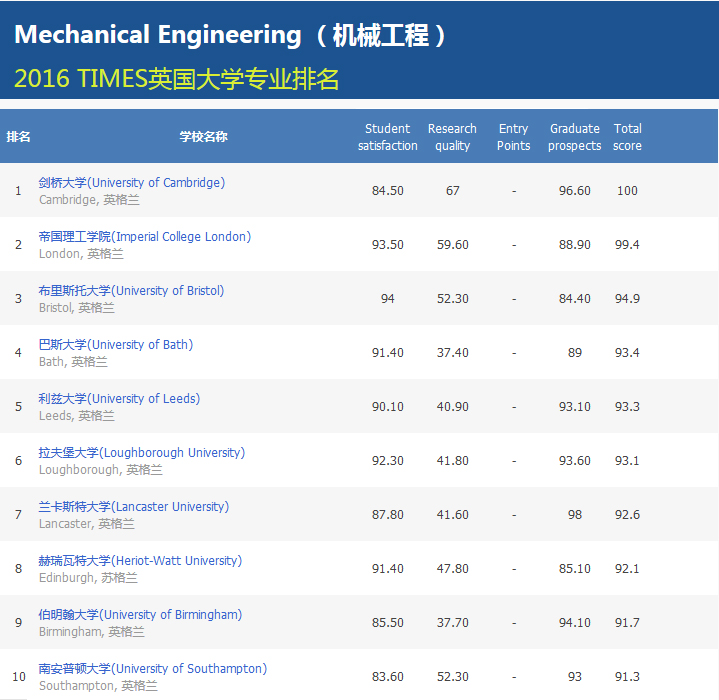719x700 pixels.
Task: Click the 学校名称 column header
Action: 204,137
